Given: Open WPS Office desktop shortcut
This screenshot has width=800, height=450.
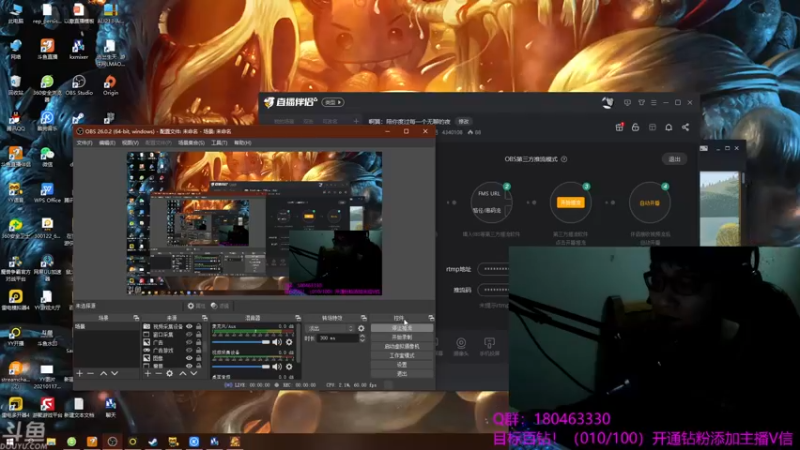Looking at the screenshot, I should pyautogui.click(x=47, y=193).
